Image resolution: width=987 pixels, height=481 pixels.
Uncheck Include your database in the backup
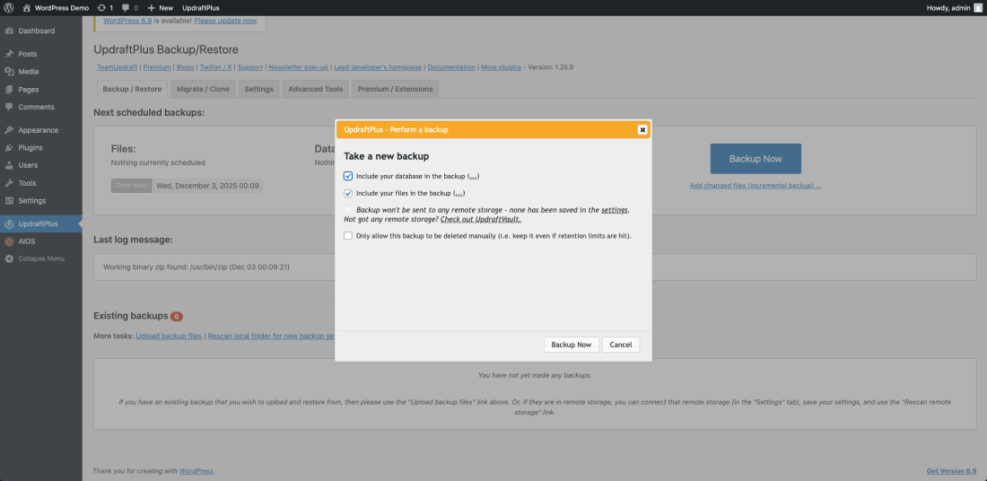[x=348, y=176]
